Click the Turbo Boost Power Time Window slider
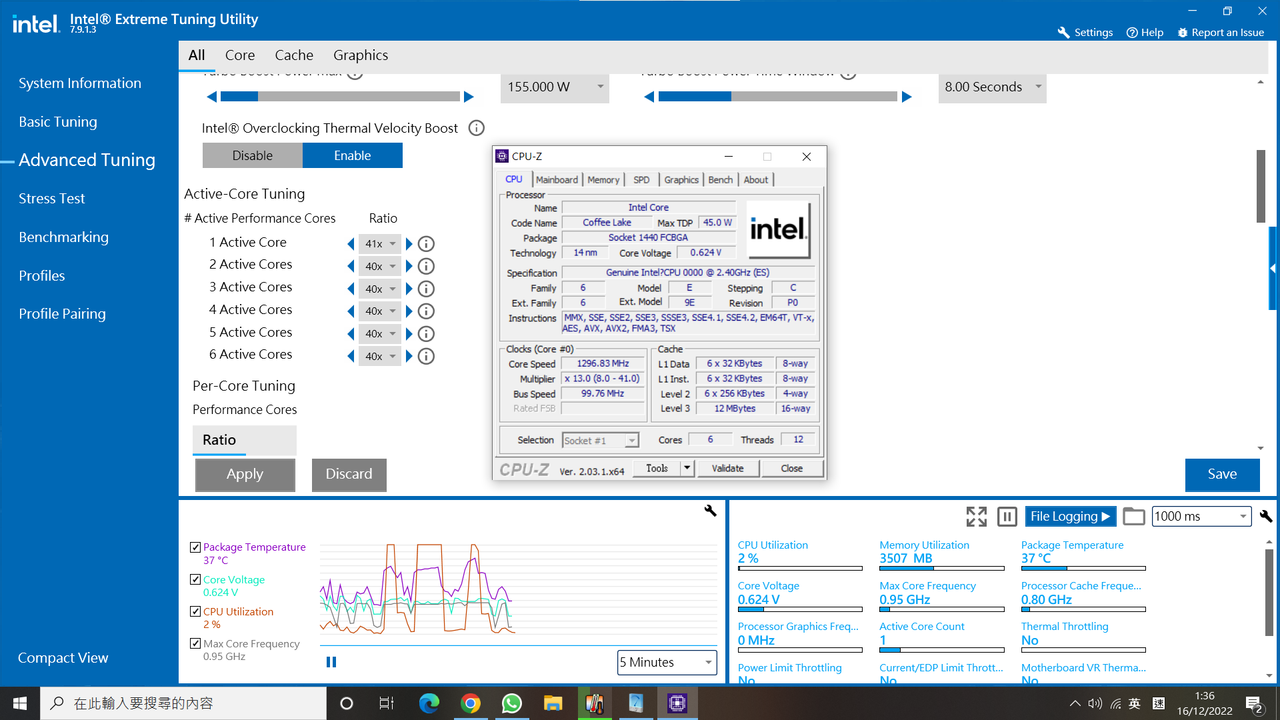Screen dimensions: 1280x720 coord(778,97)
